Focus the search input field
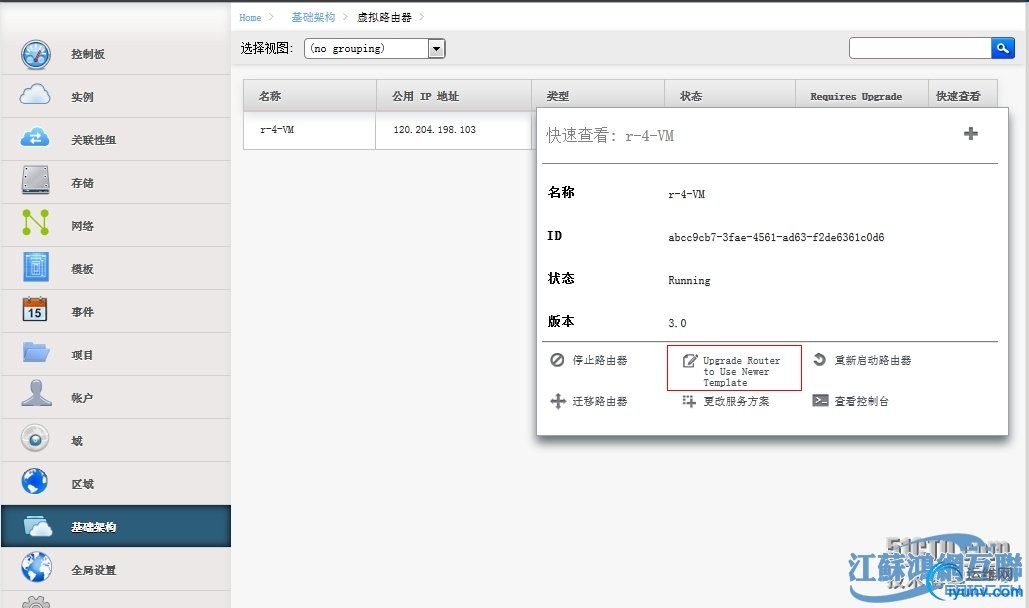 [920, 48]
